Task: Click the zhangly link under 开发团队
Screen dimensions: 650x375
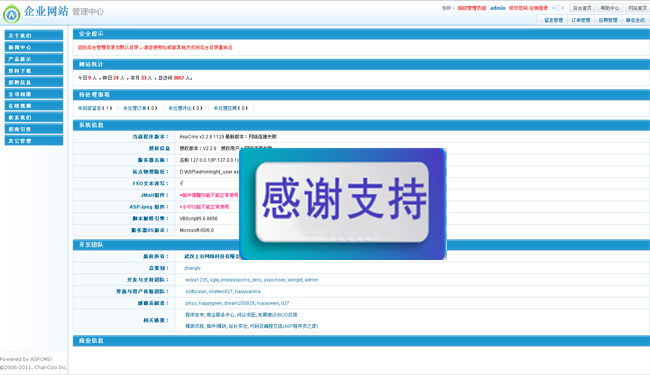Action: coord(192,268)
